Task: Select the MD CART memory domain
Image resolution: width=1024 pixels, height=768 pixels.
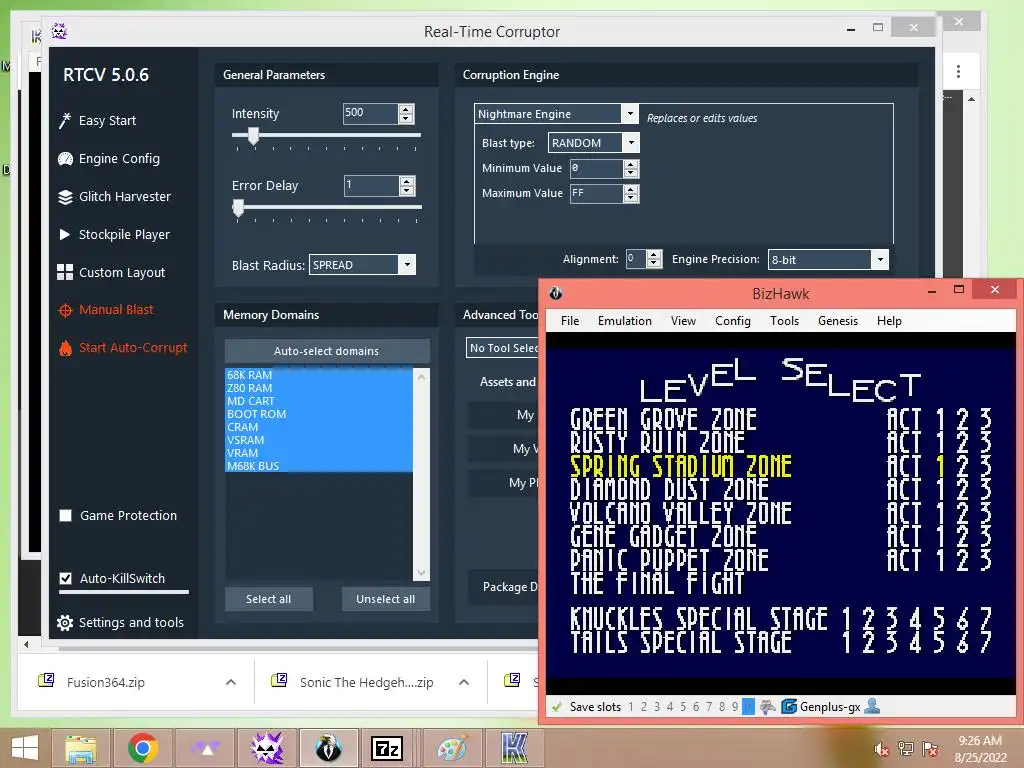Action: point(319,401)
